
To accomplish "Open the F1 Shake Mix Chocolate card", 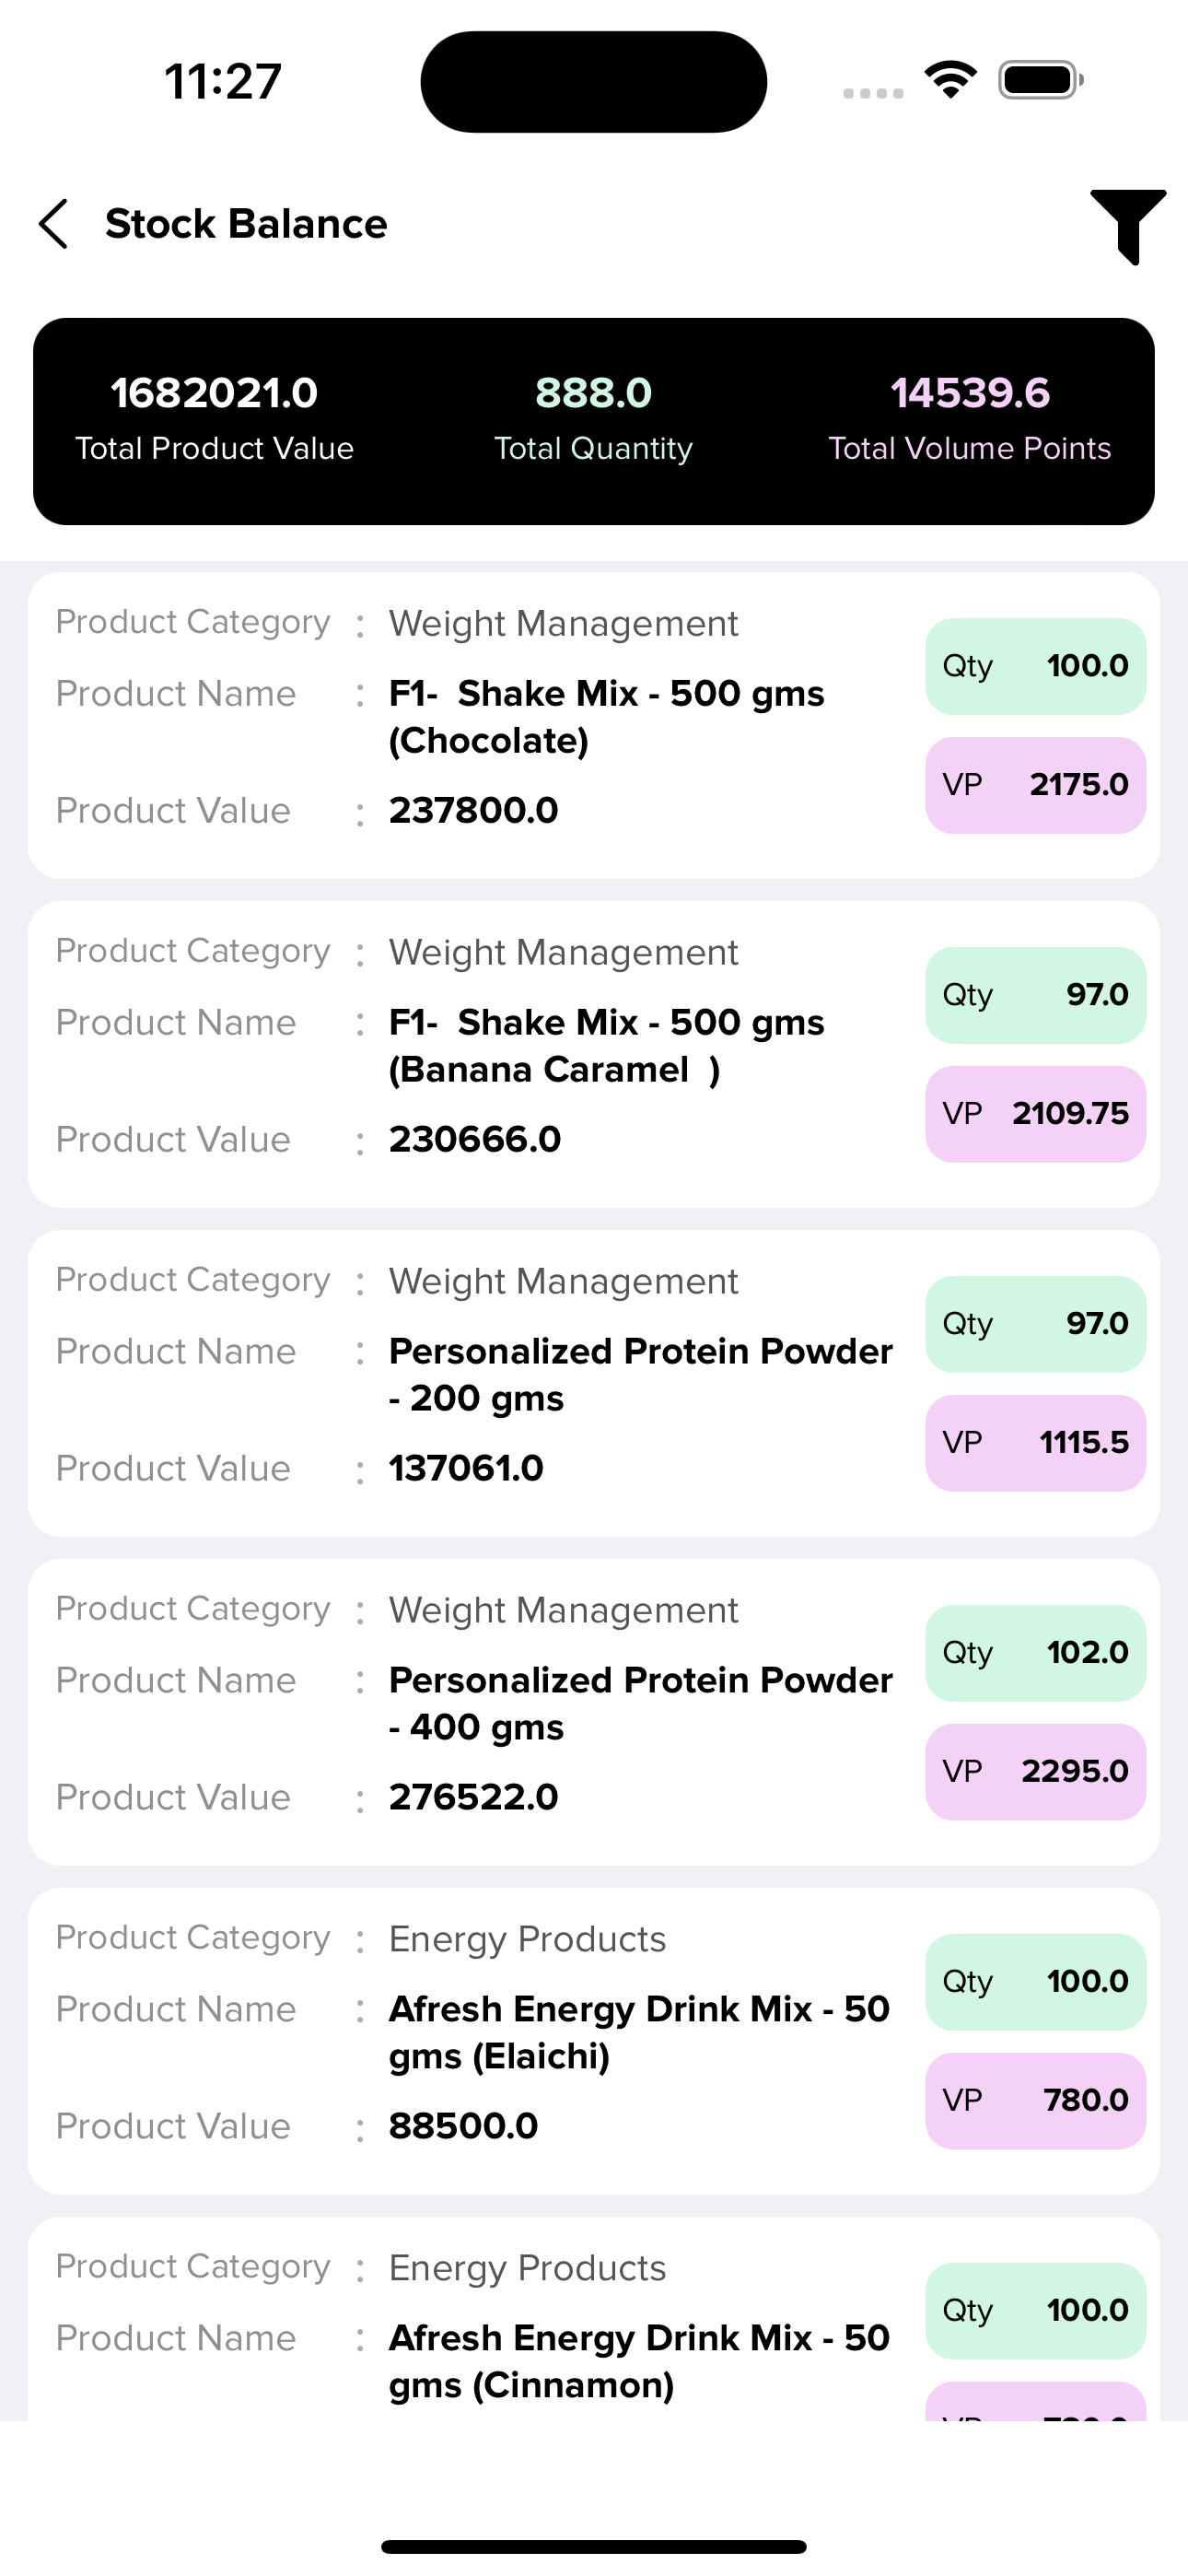I will (x=594, y=726).
